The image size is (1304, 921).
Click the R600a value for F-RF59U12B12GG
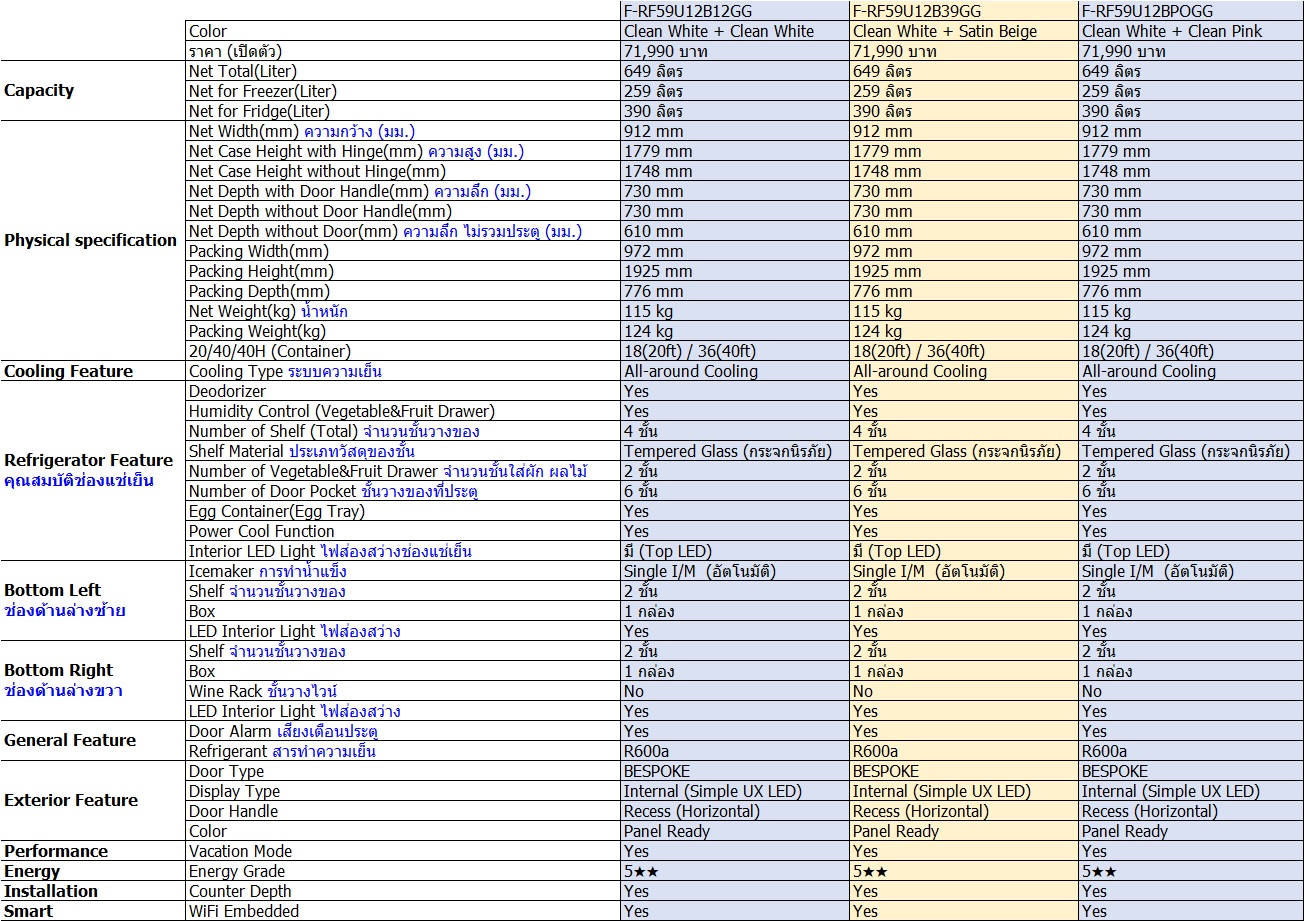(x=647, y=751)
